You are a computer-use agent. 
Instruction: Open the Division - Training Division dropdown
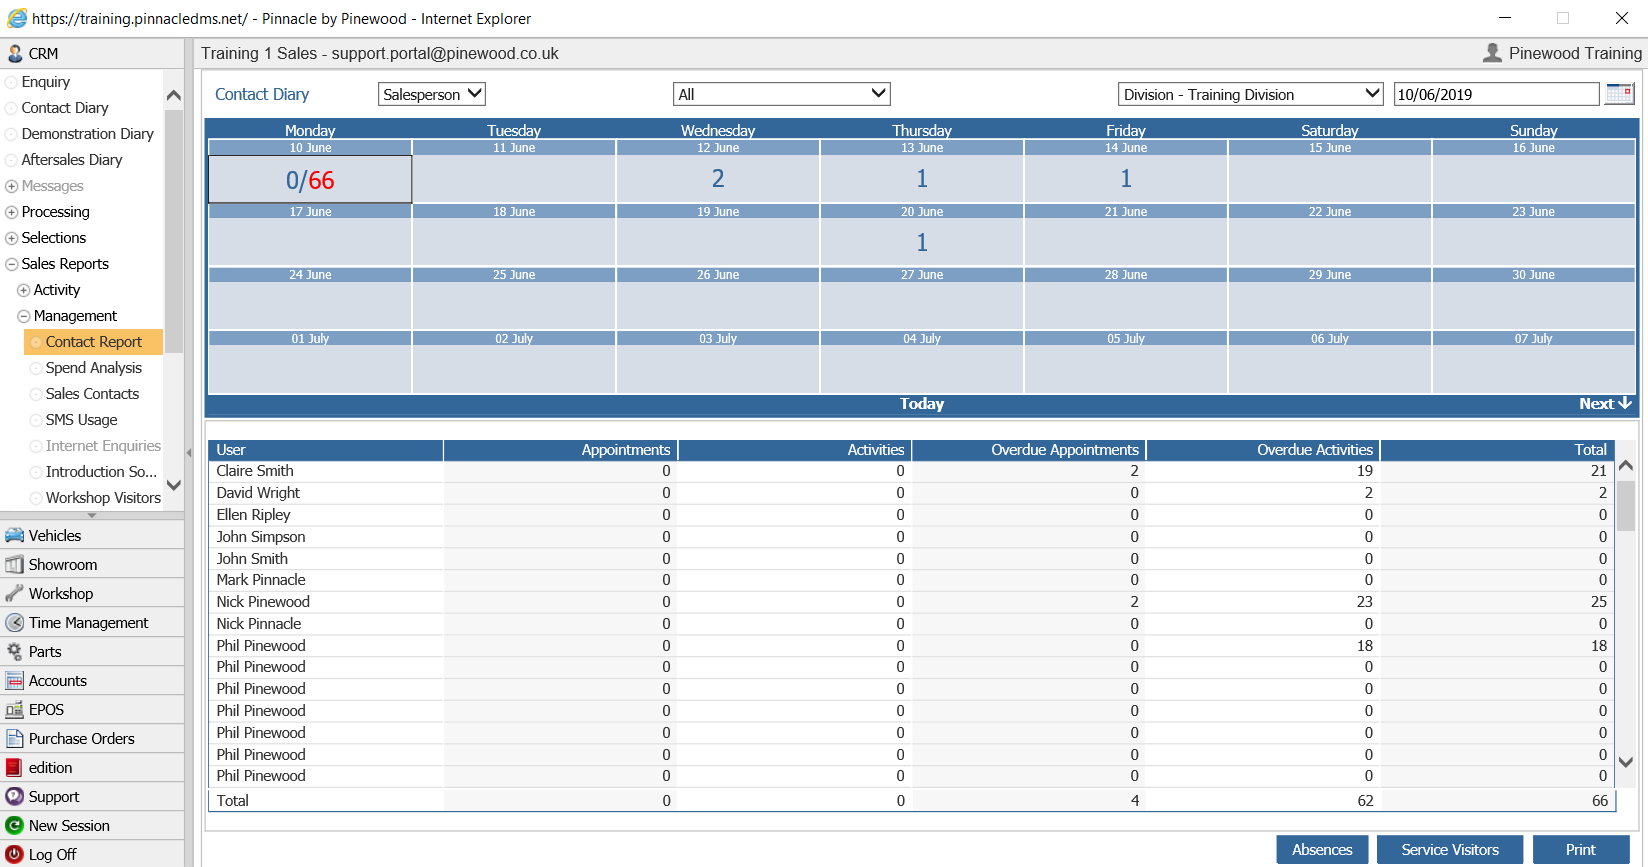tap(1250, 94)
